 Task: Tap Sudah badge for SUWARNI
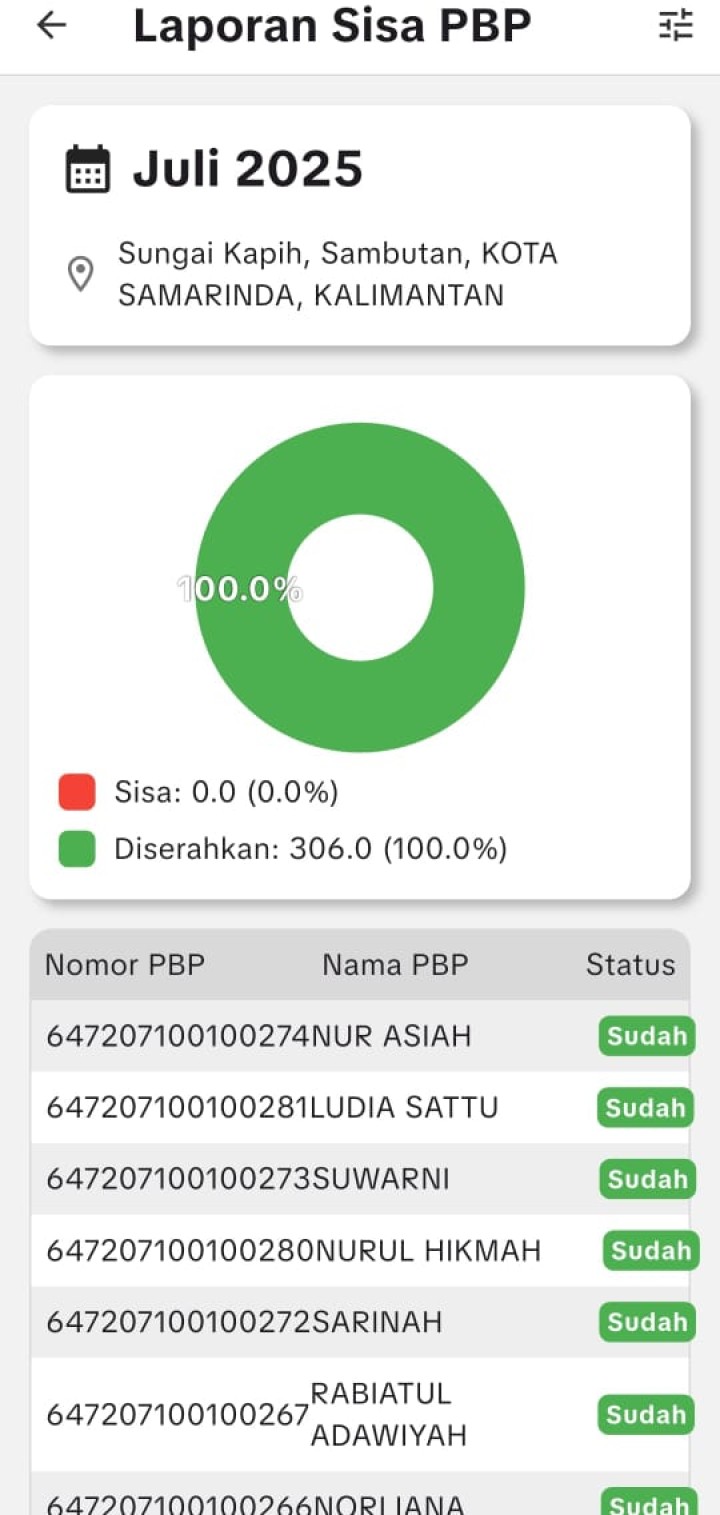646,1179
